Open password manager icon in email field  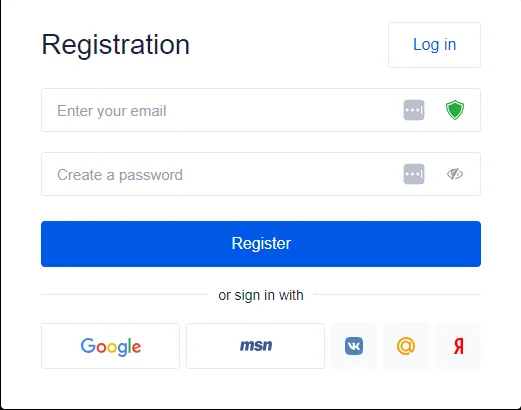[x=414, y=110]
